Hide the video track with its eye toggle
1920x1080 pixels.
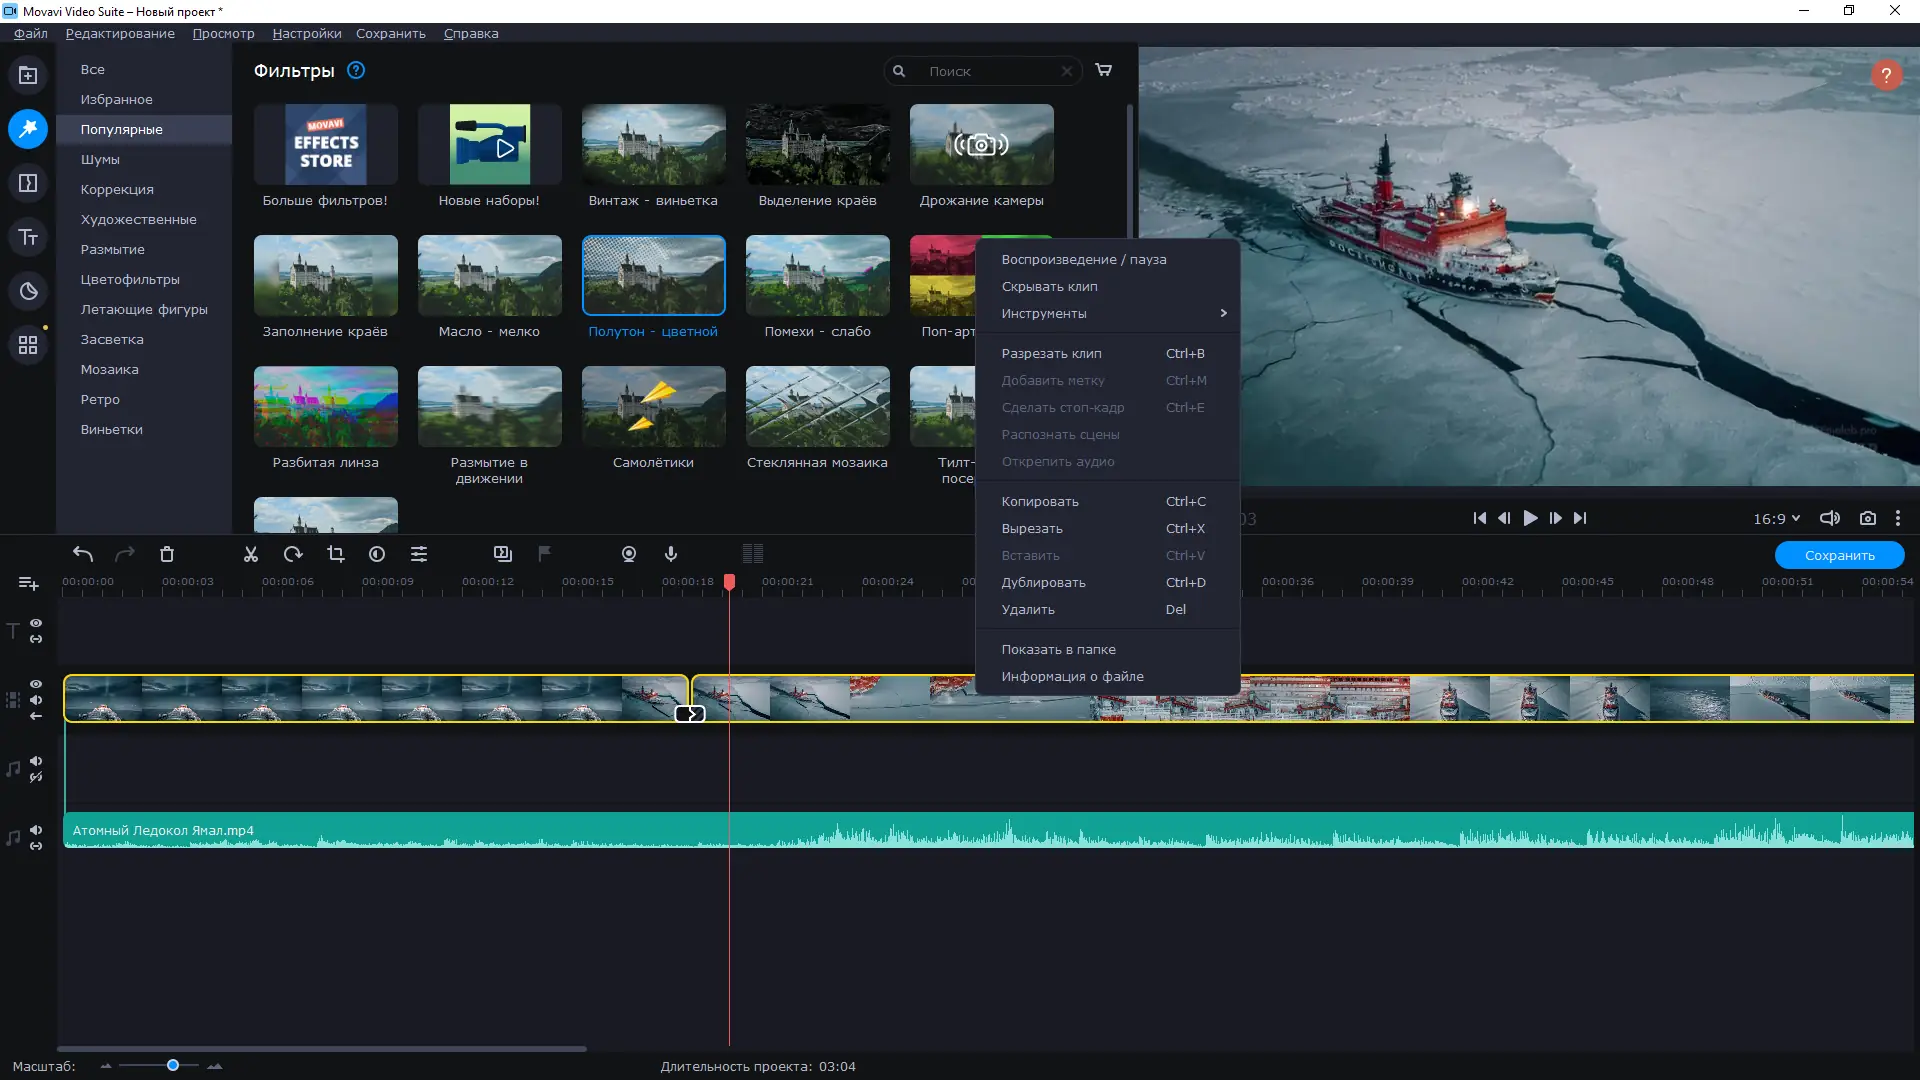pos(36,683)
